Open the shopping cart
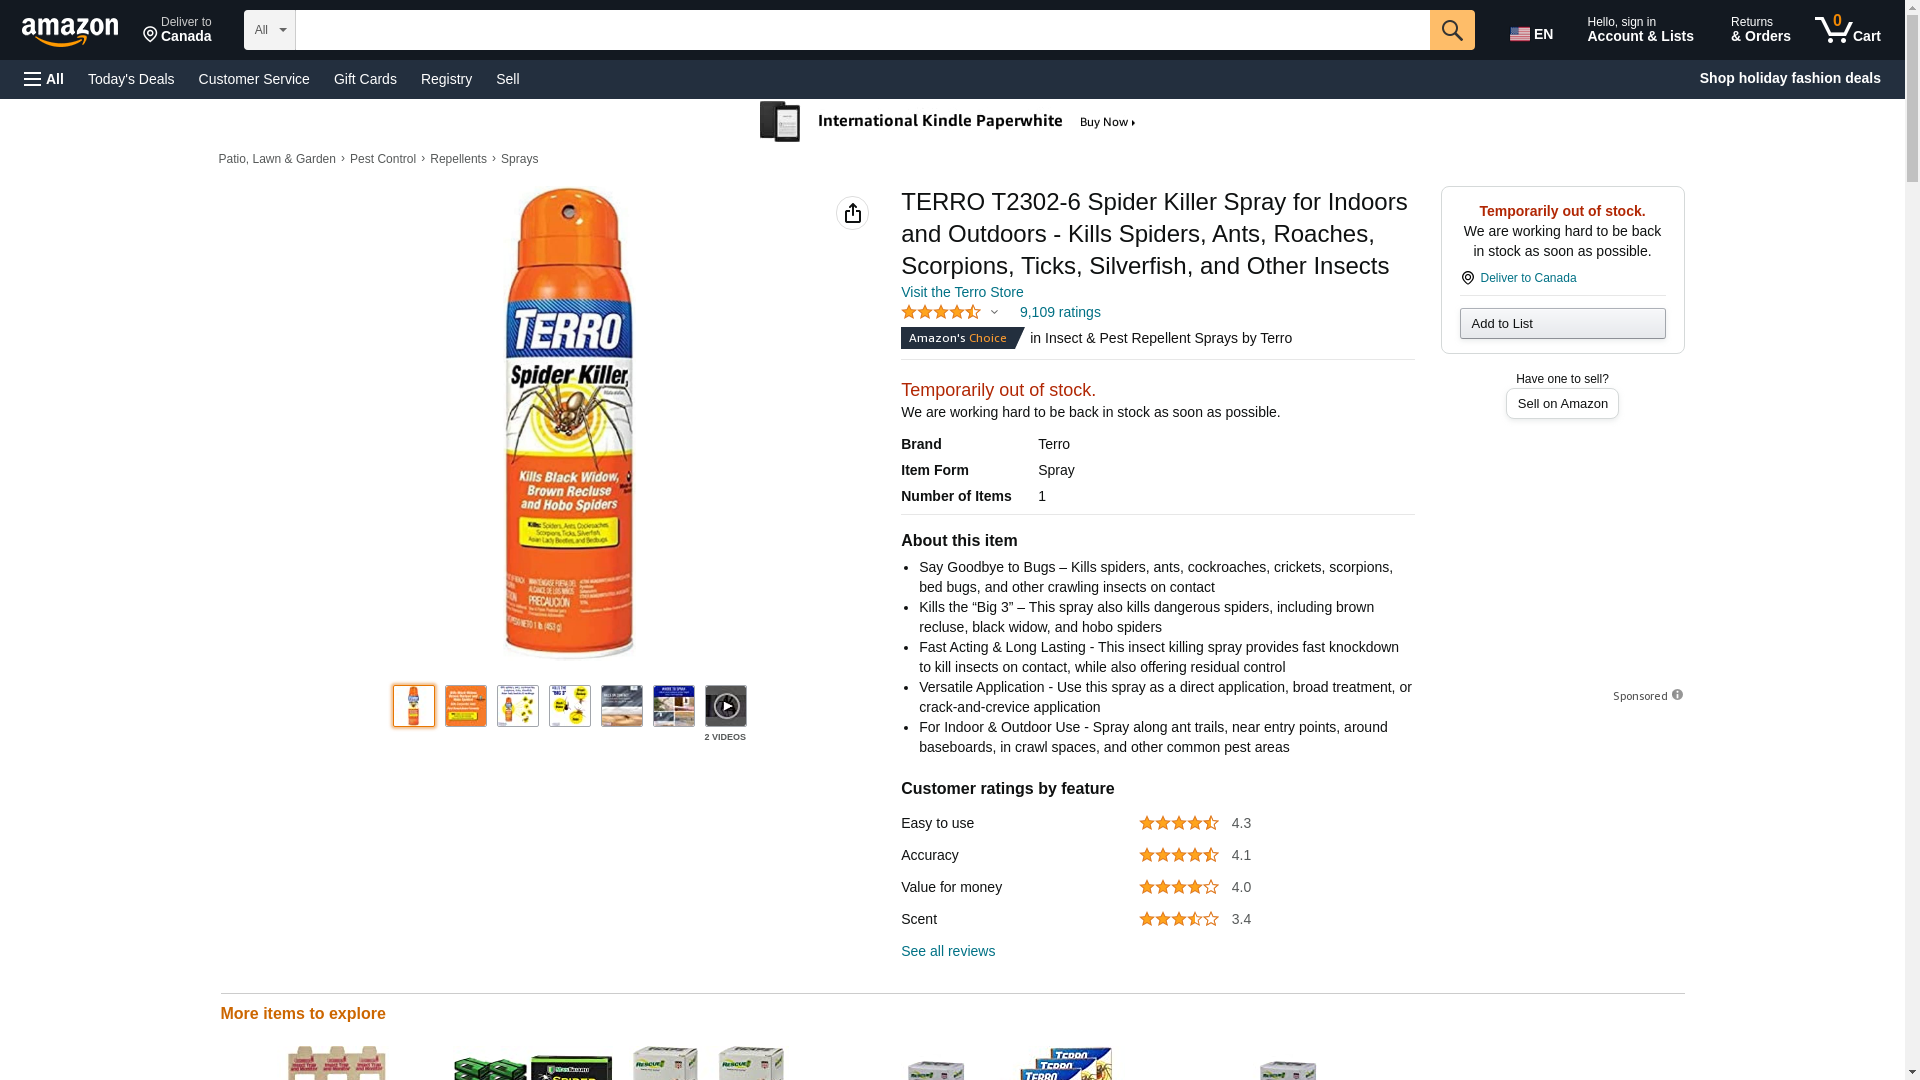The image size is (1920, 1080). (1848, 30)
